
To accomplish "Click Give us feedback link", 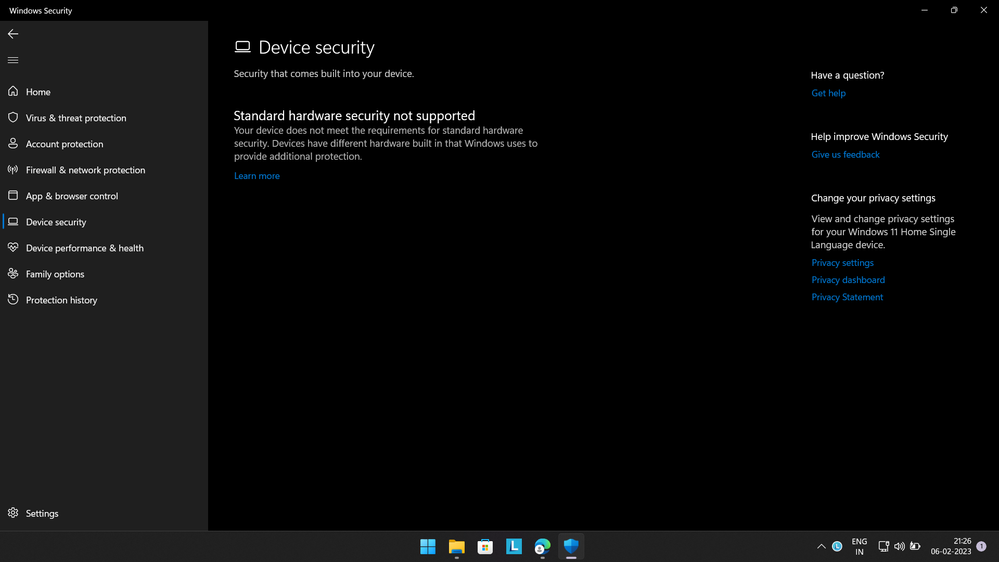I will [x=845, y=154].
